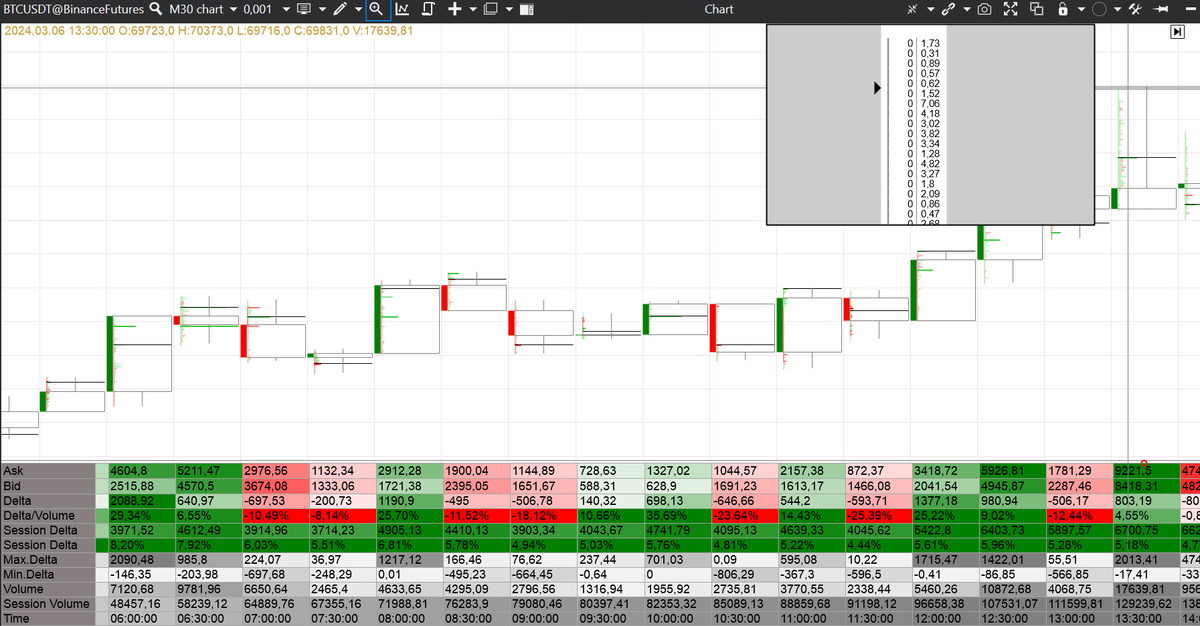This screenshot has height=626, width=1200.
Task: Click the Session Volume row label in the footer
Action: 46,604
